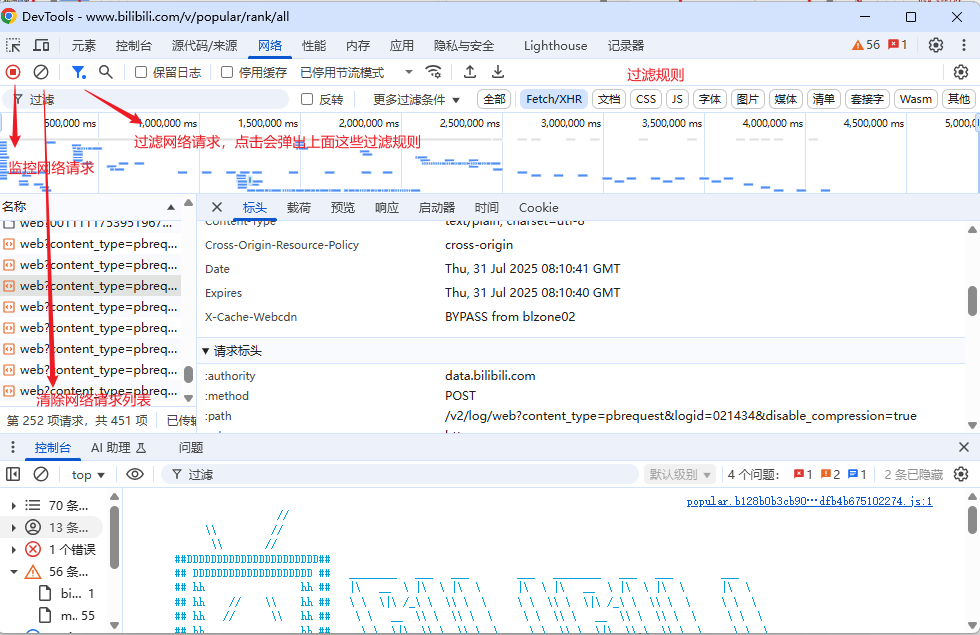The width and height of the screenshot is (980, 635).
Task: Click console output vertical scrollbar thumb
Action: [972, 520]
